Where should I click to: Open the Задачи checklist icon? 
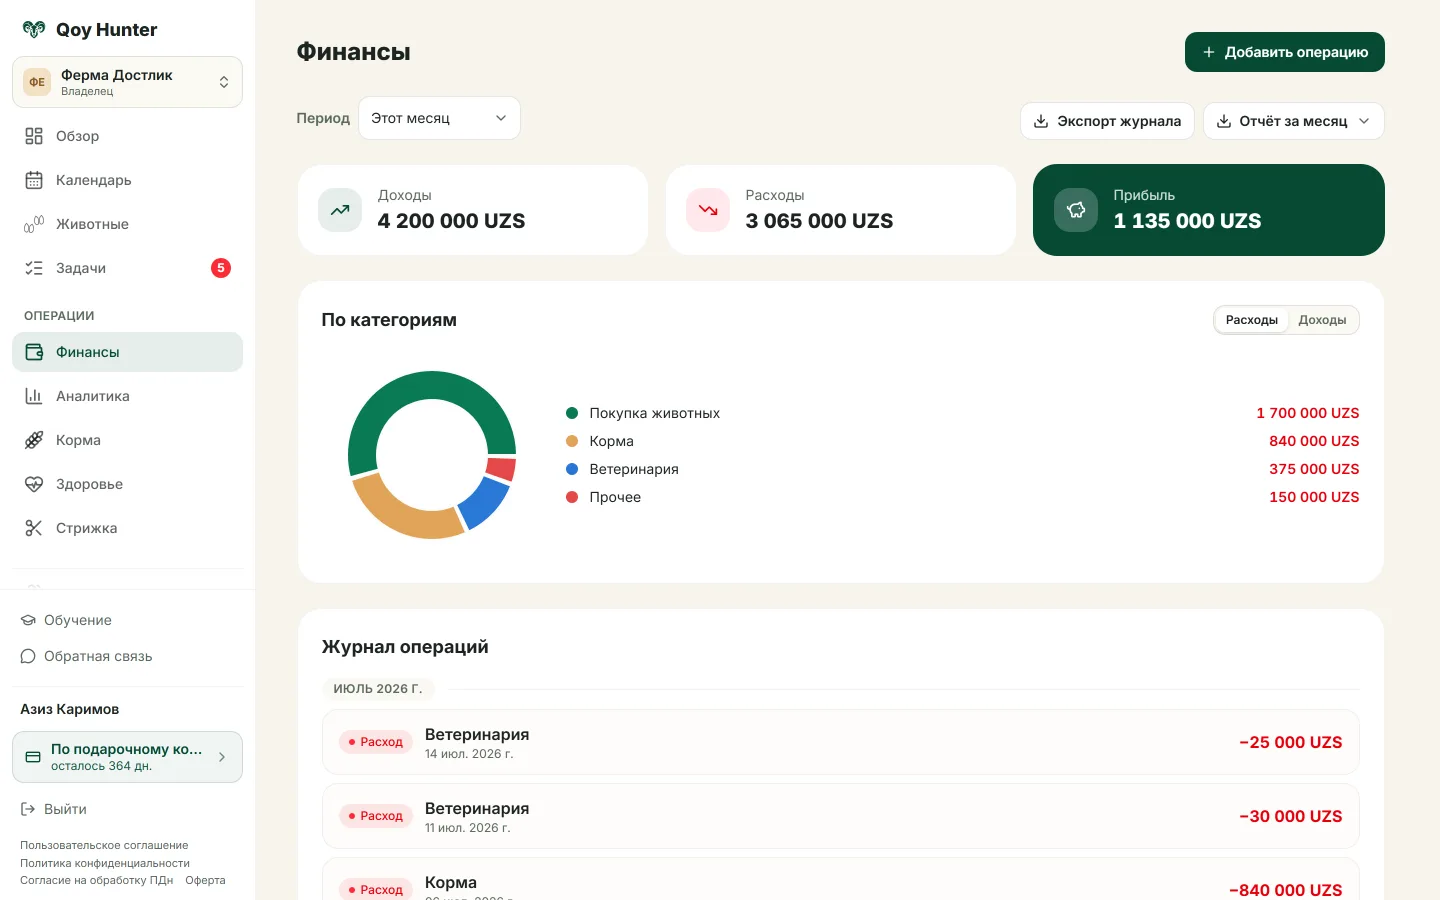pos(34,268)
